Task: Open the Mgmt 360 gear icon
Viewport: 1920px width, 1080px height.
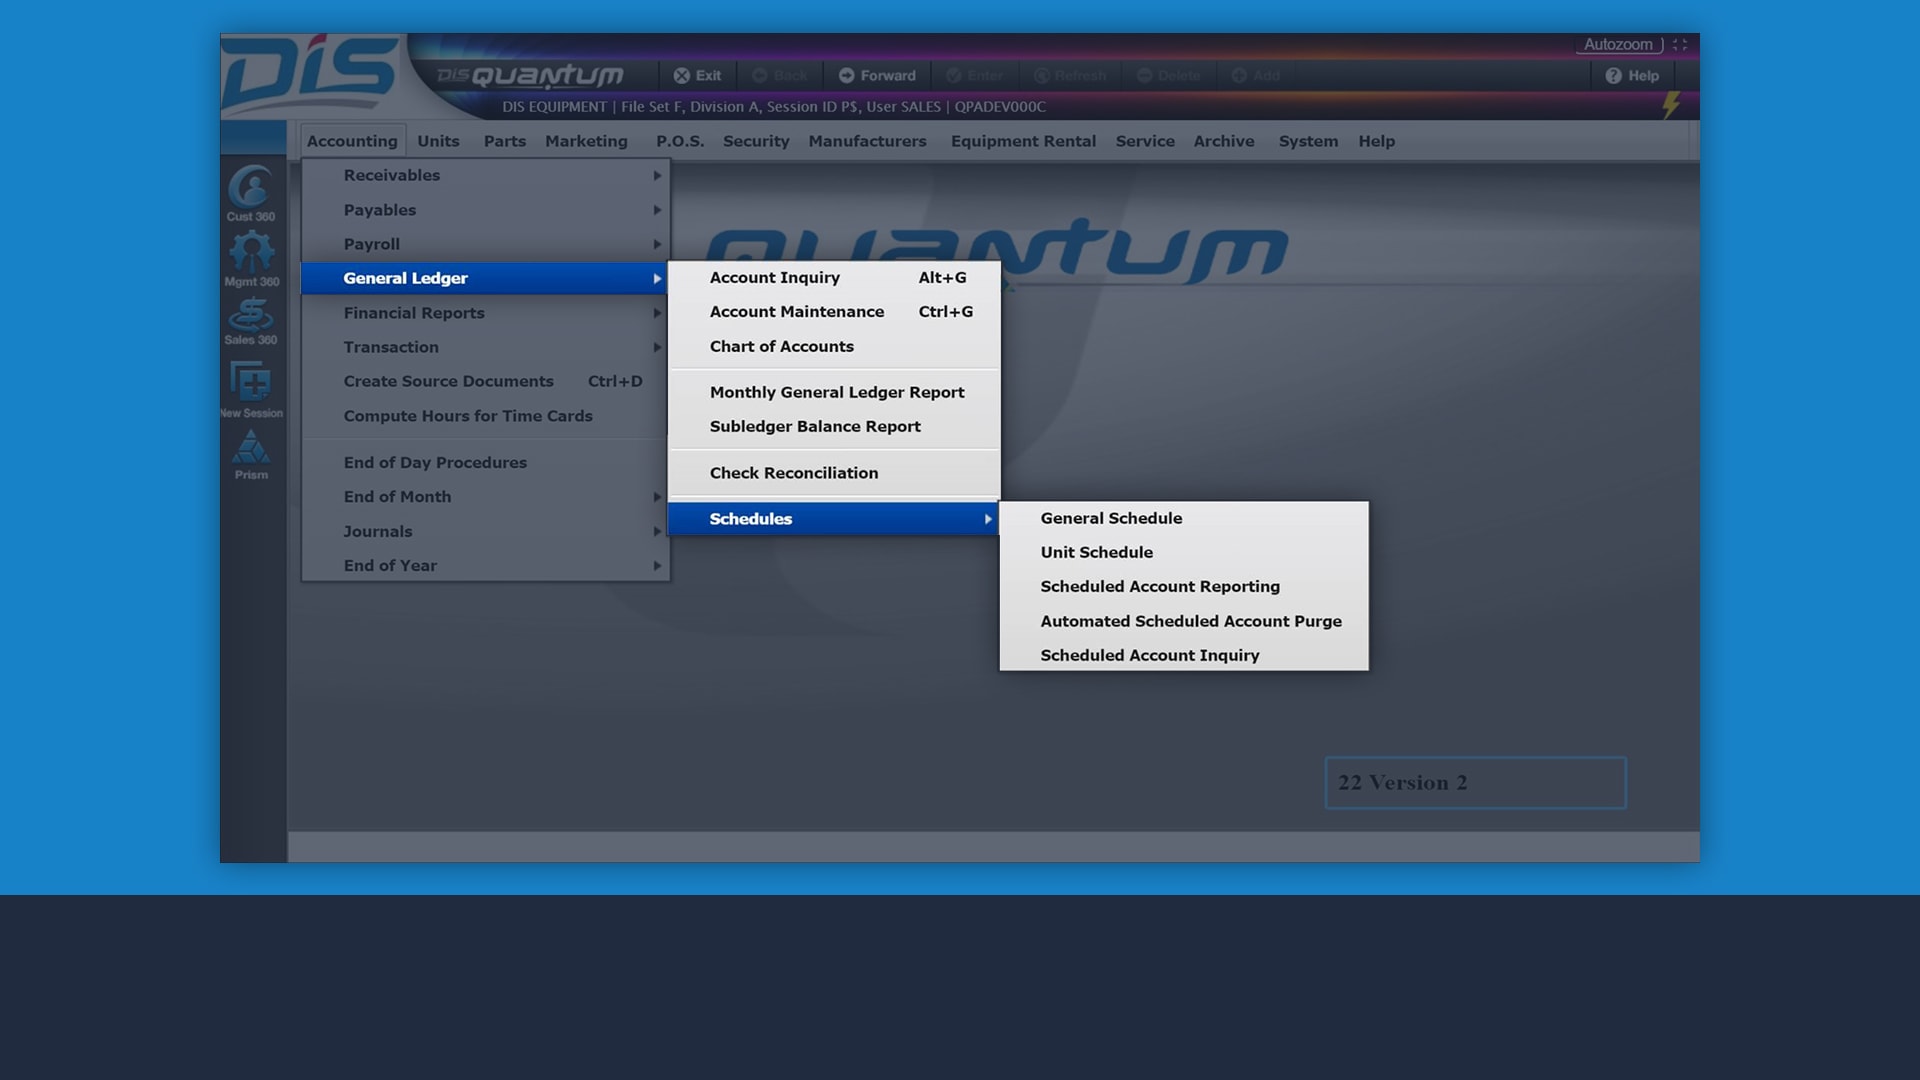Action: pos(251,258)
